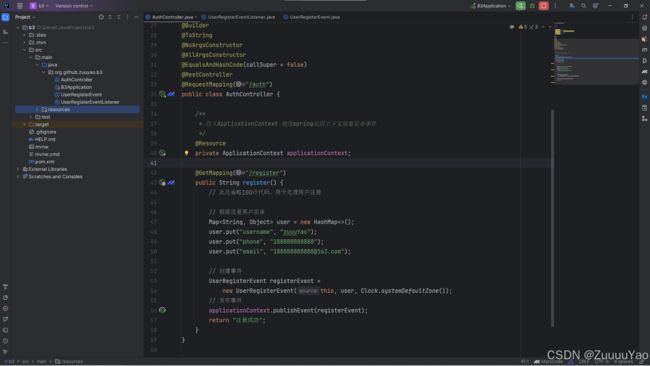Click Collapse All in Project panel

(119, 17)
